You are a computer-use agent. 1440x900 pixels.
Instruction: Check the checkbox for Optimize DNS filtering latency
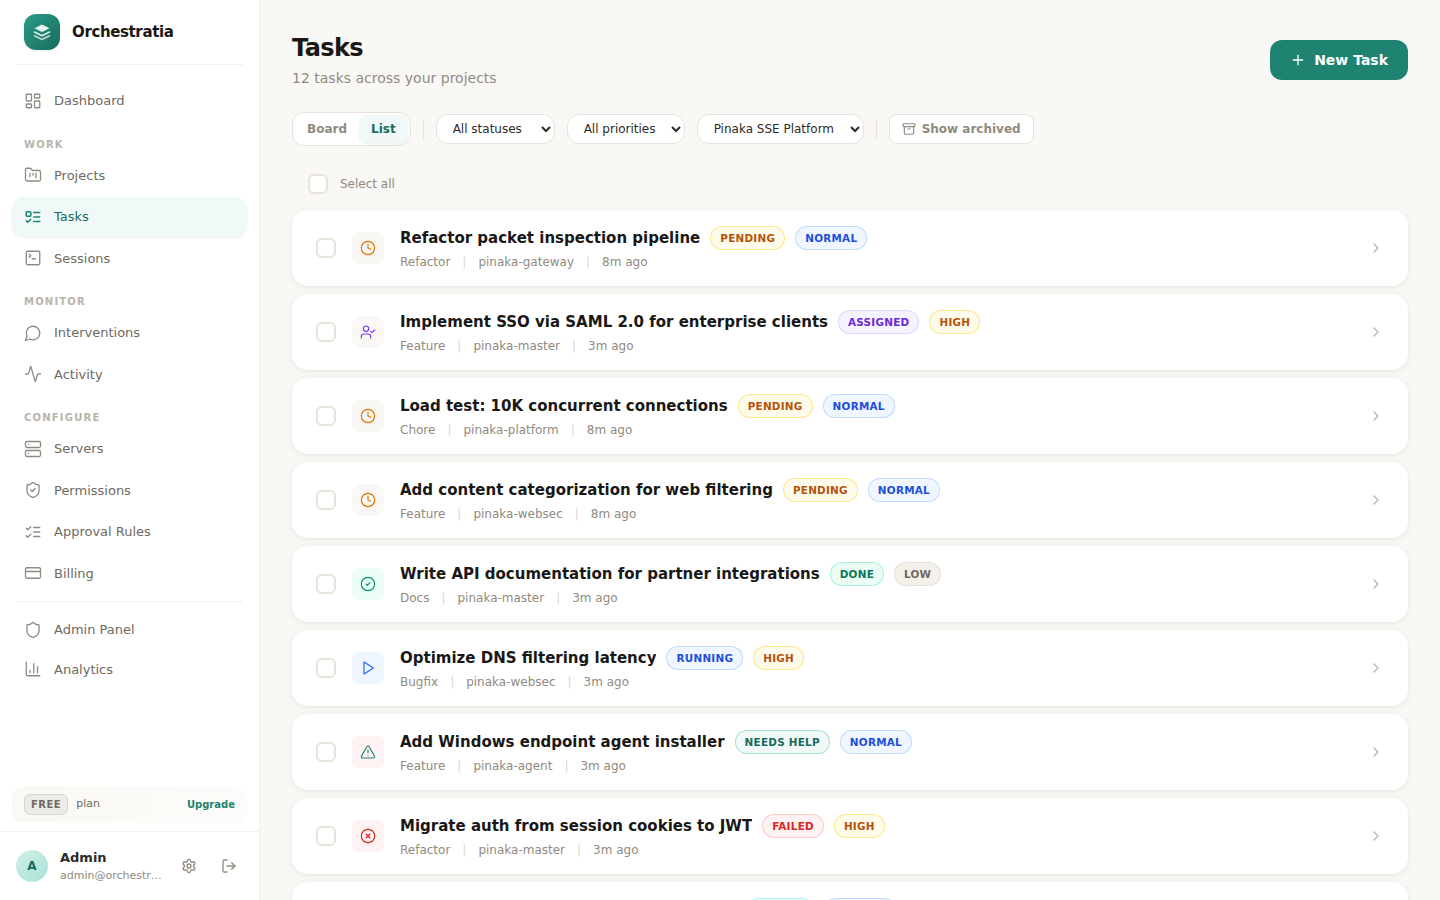[325, 668]
